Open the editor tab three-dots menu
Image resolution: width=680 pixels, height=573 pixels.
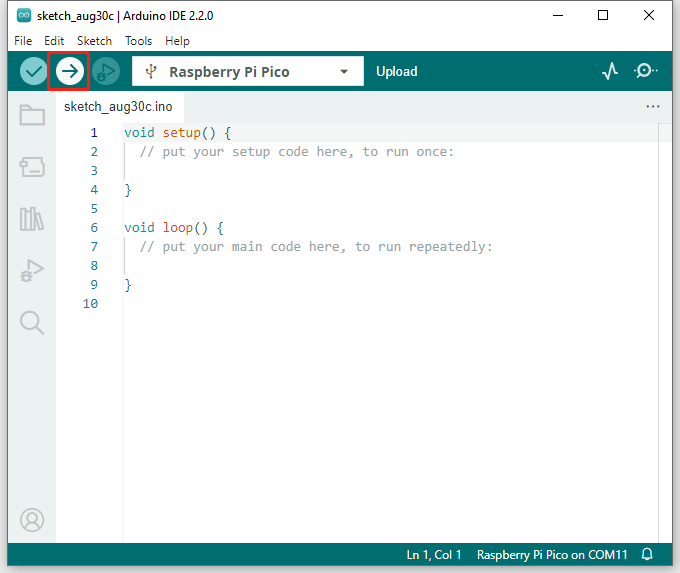tap(653, 107)
